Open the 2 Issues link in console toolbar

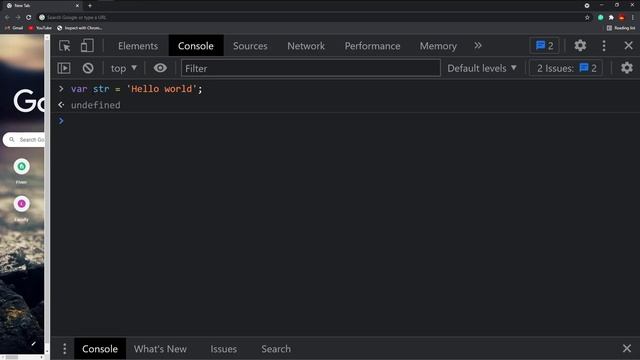pyautogui.click(x=566, y=68)
